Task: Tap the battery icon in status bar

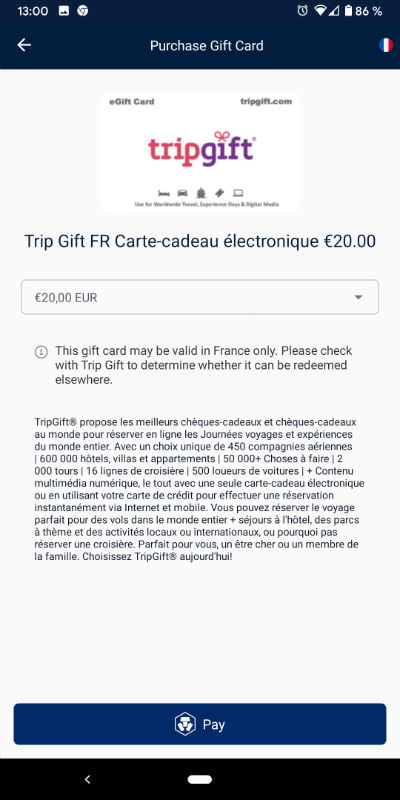Action: click(348, 11)
